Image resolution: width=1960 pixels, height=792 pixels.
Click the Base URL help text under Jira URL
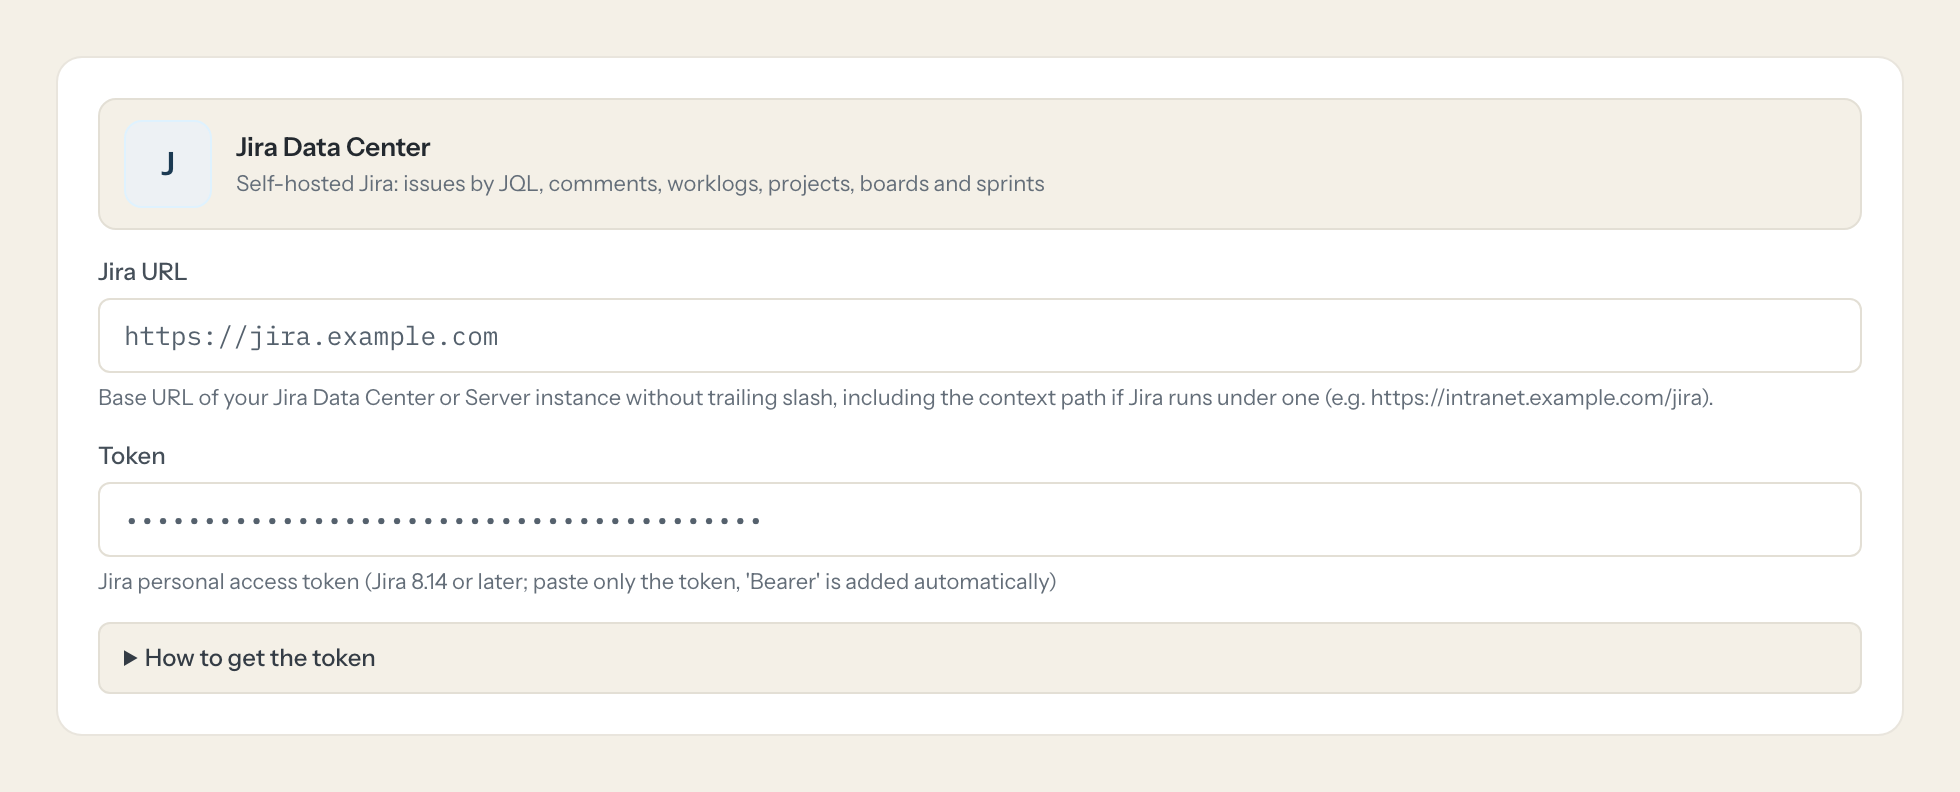click(905, 398)
